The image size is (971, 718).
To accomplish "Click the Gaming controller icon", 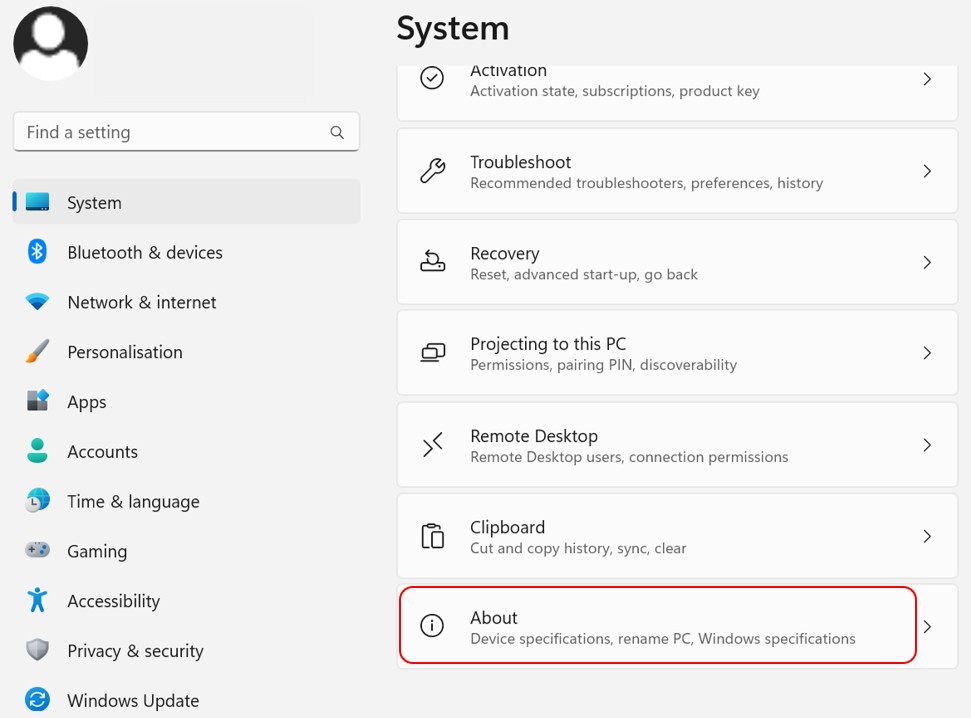I will [37, 549].
